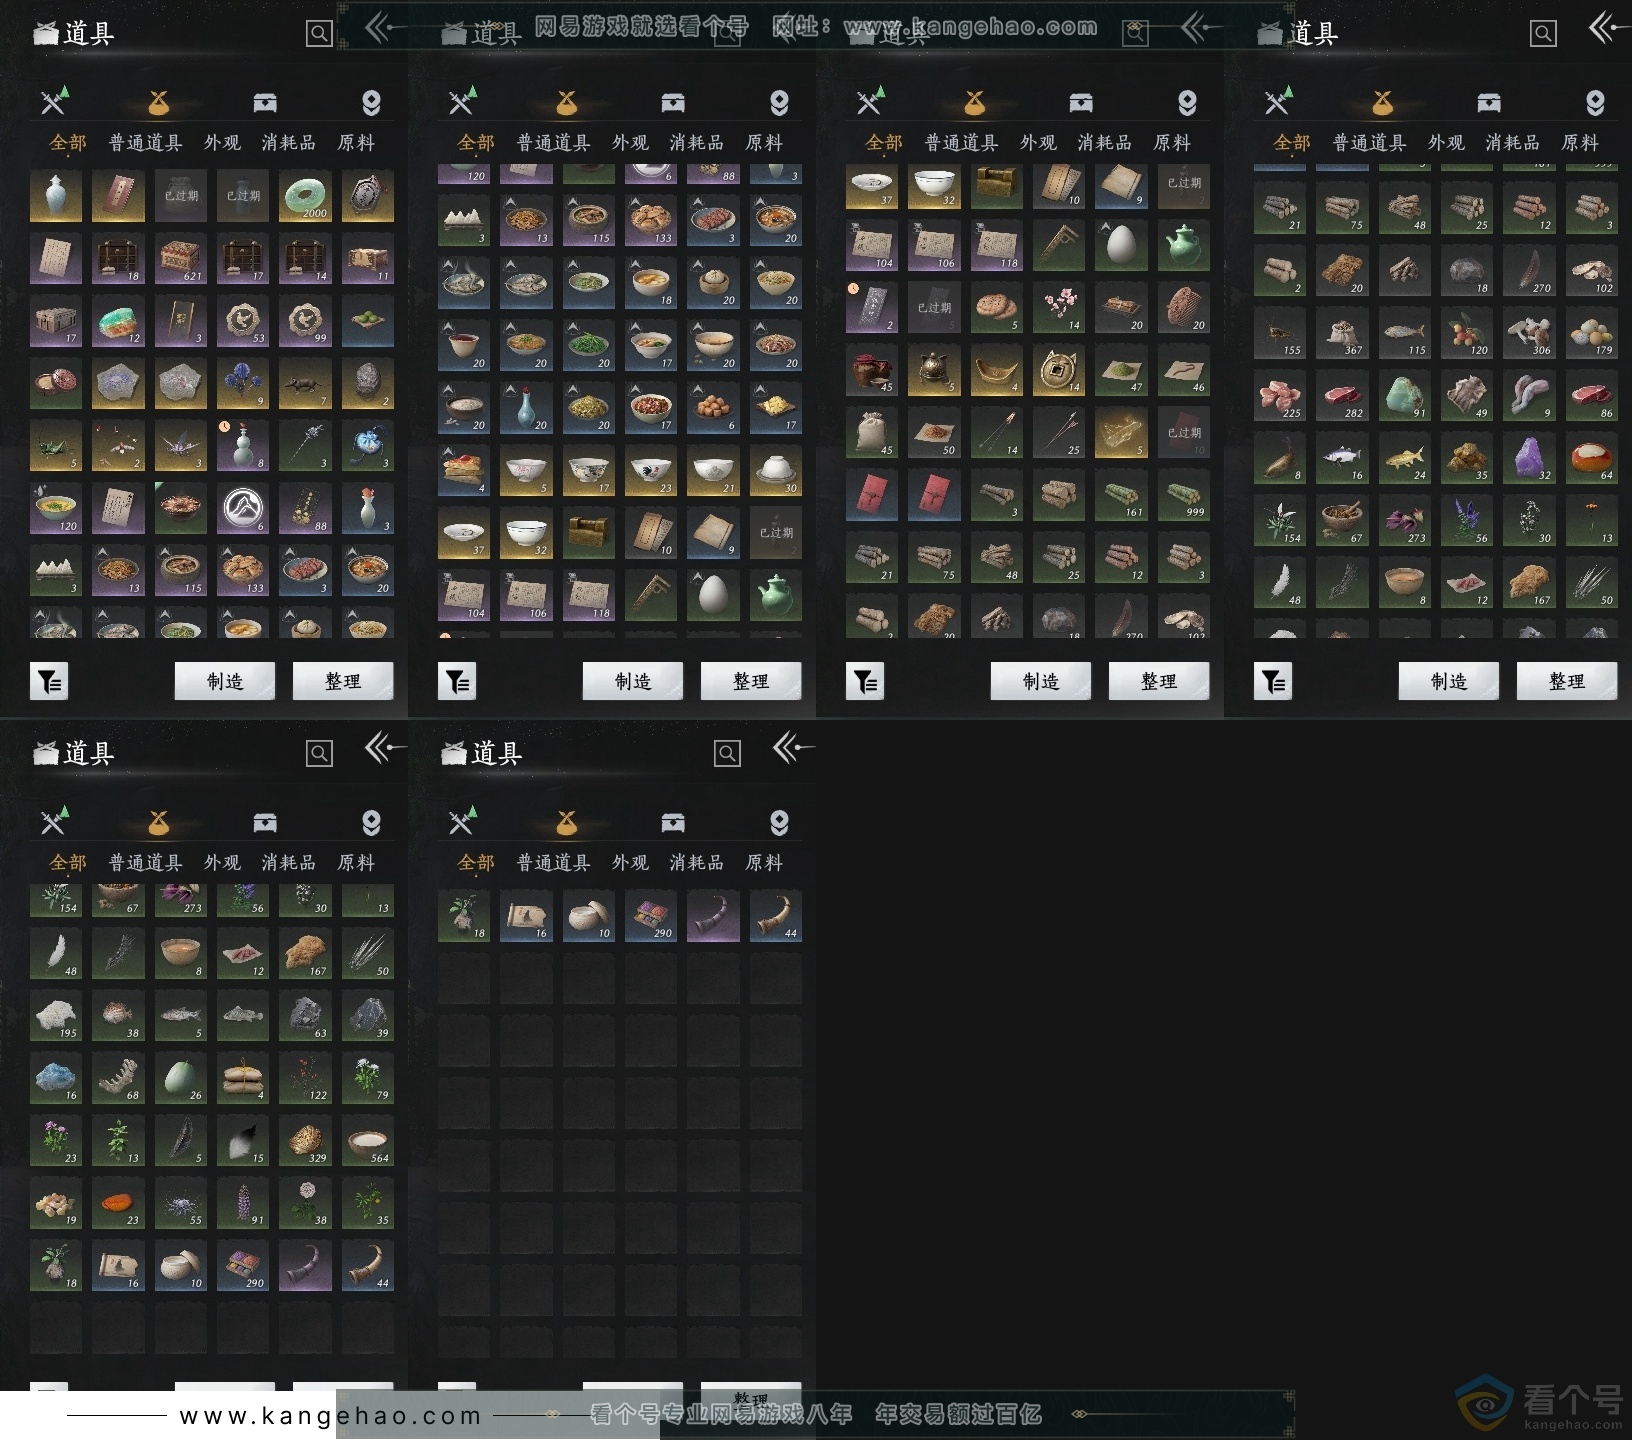Image resolution: width=1632 pixels, height=1440 pixels.
Task: Open the gem category in bottom-left panel
Action: coord(371,823)
